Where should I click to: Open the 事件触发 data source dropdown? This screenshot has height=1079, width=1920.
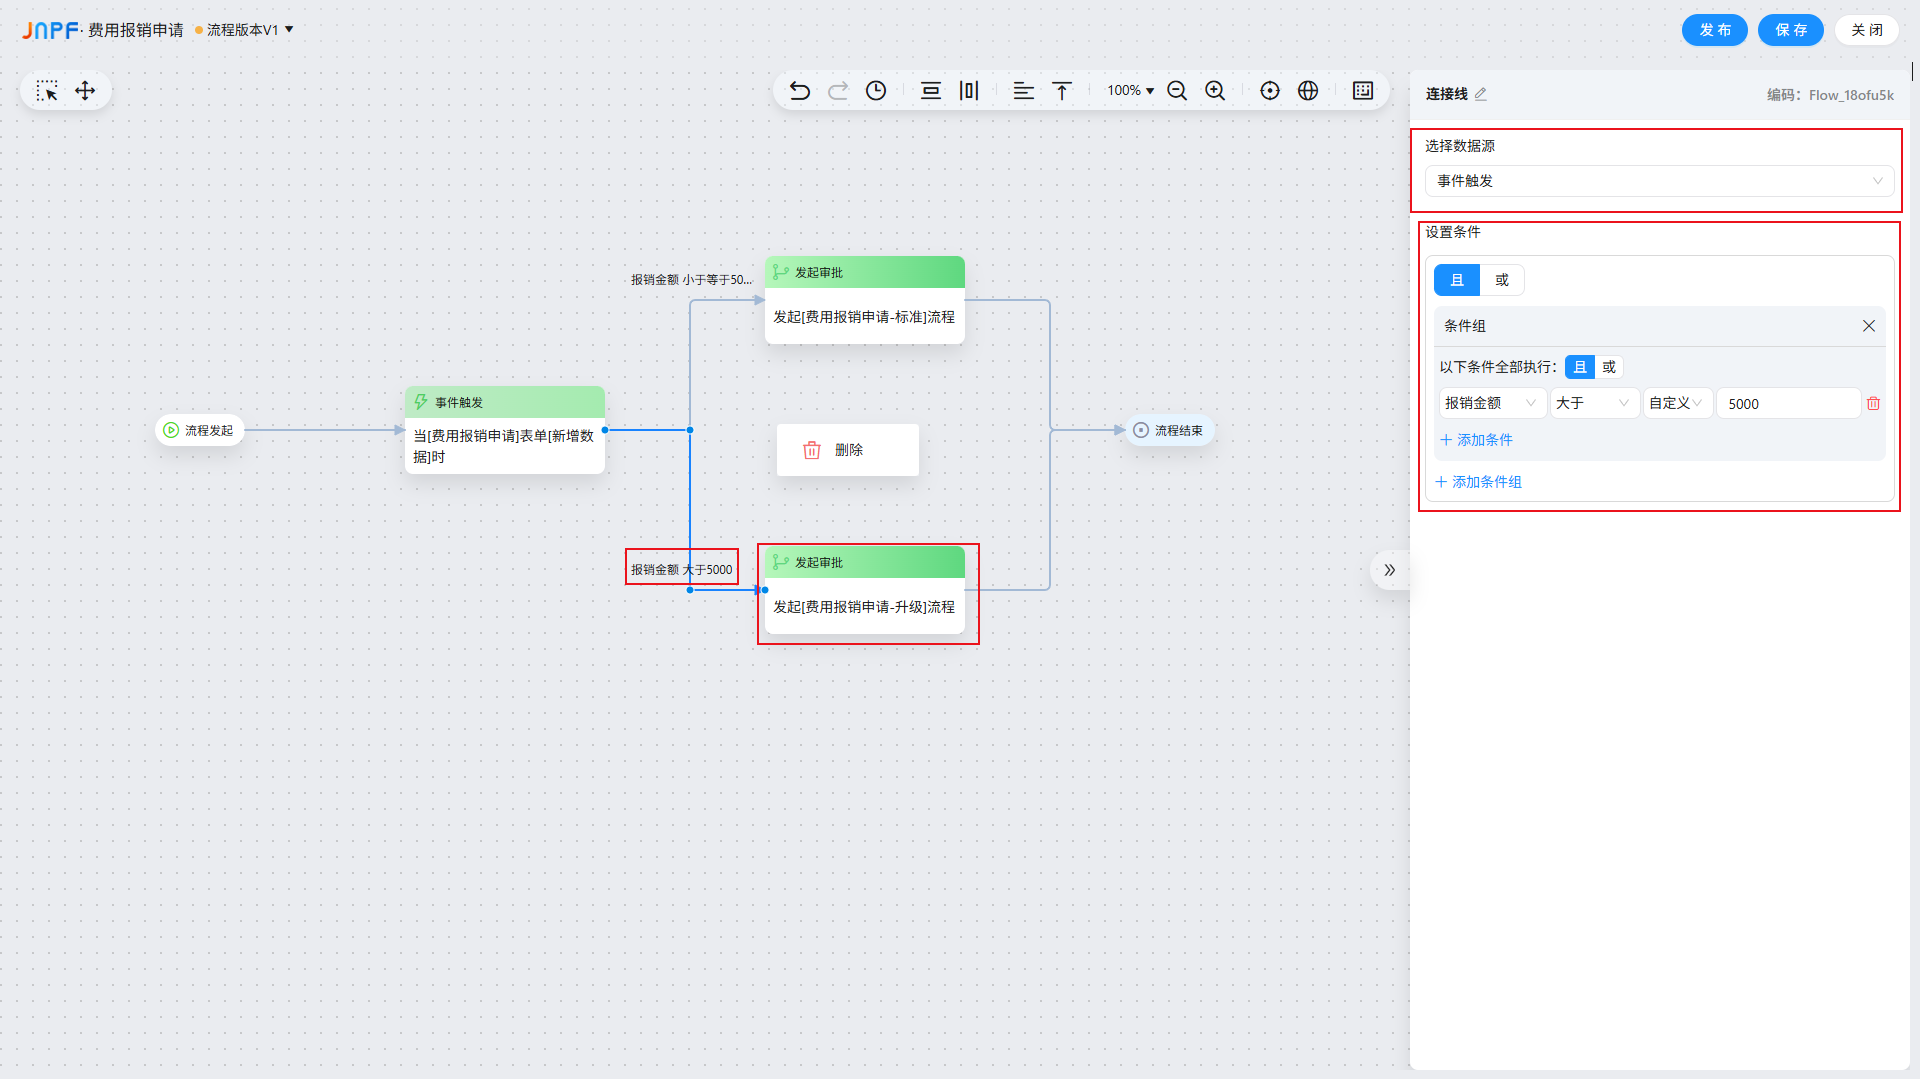tap(1658, 181)
